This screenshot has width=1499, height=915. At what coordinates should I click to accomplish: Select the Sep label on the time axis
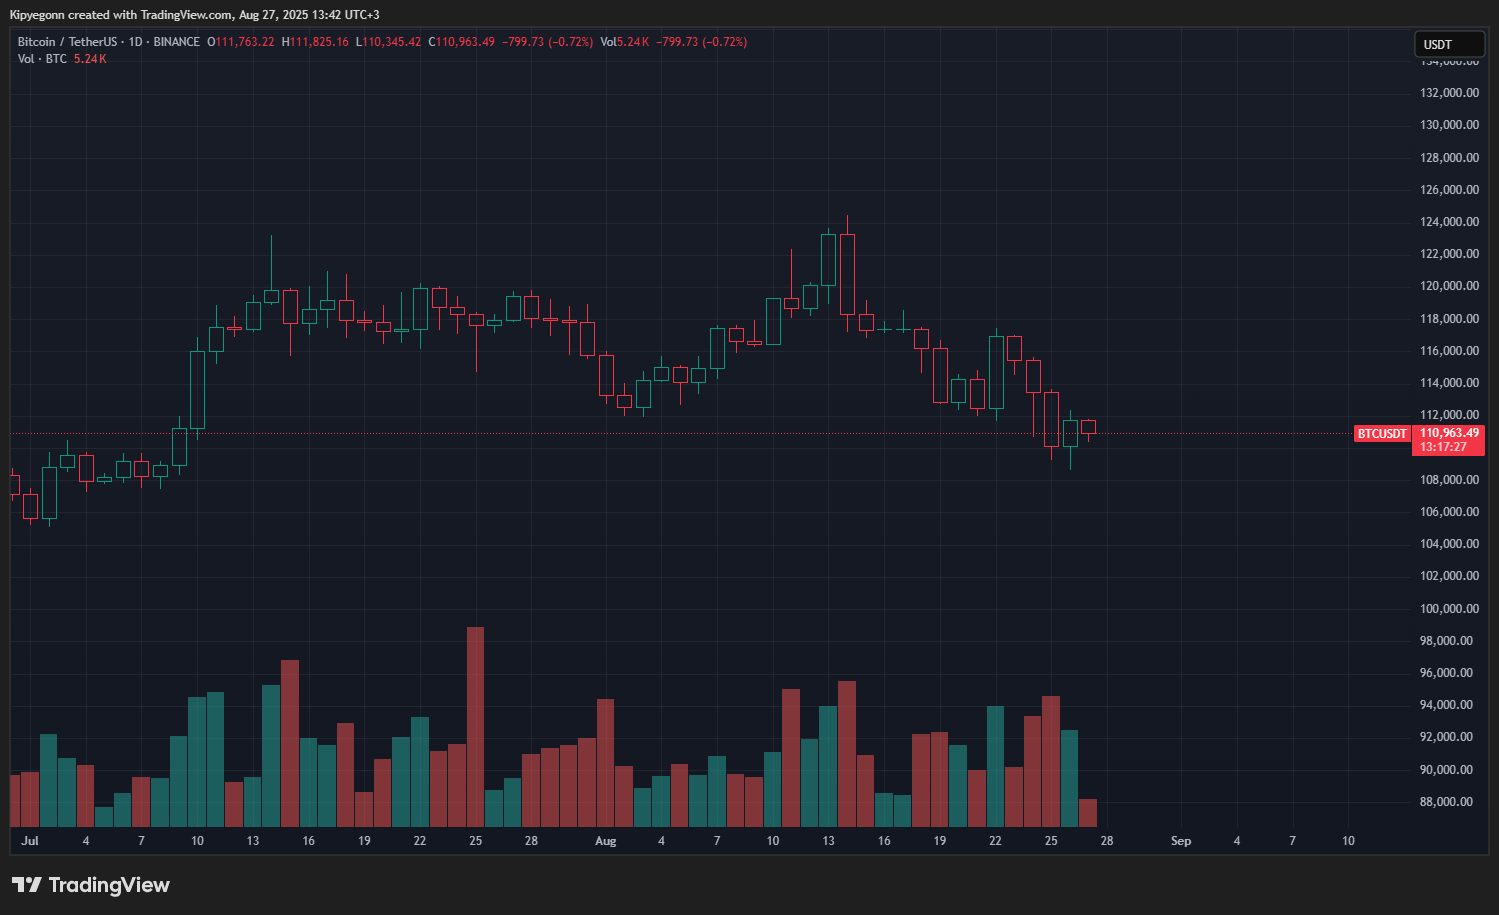[1180, 841]
